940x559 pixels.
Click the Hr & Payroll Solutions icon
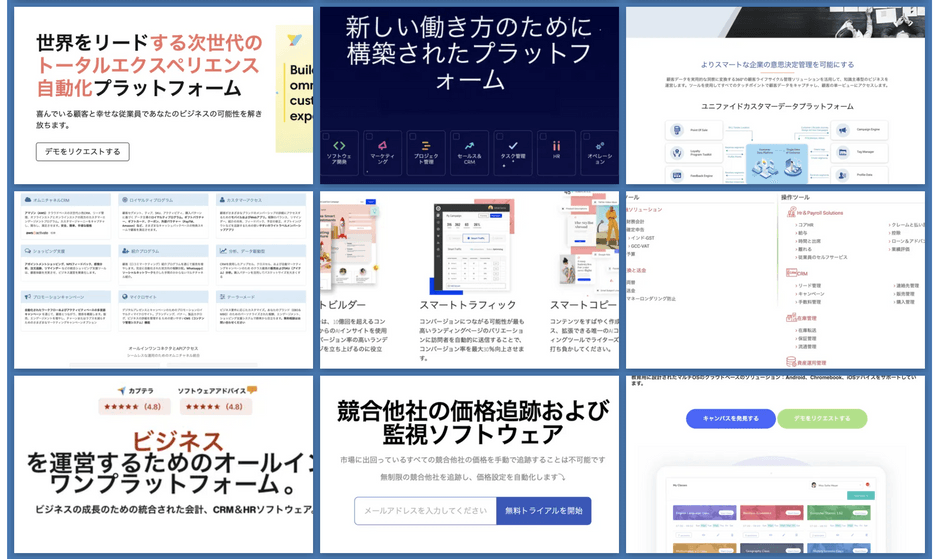click(x=791, y=212)
